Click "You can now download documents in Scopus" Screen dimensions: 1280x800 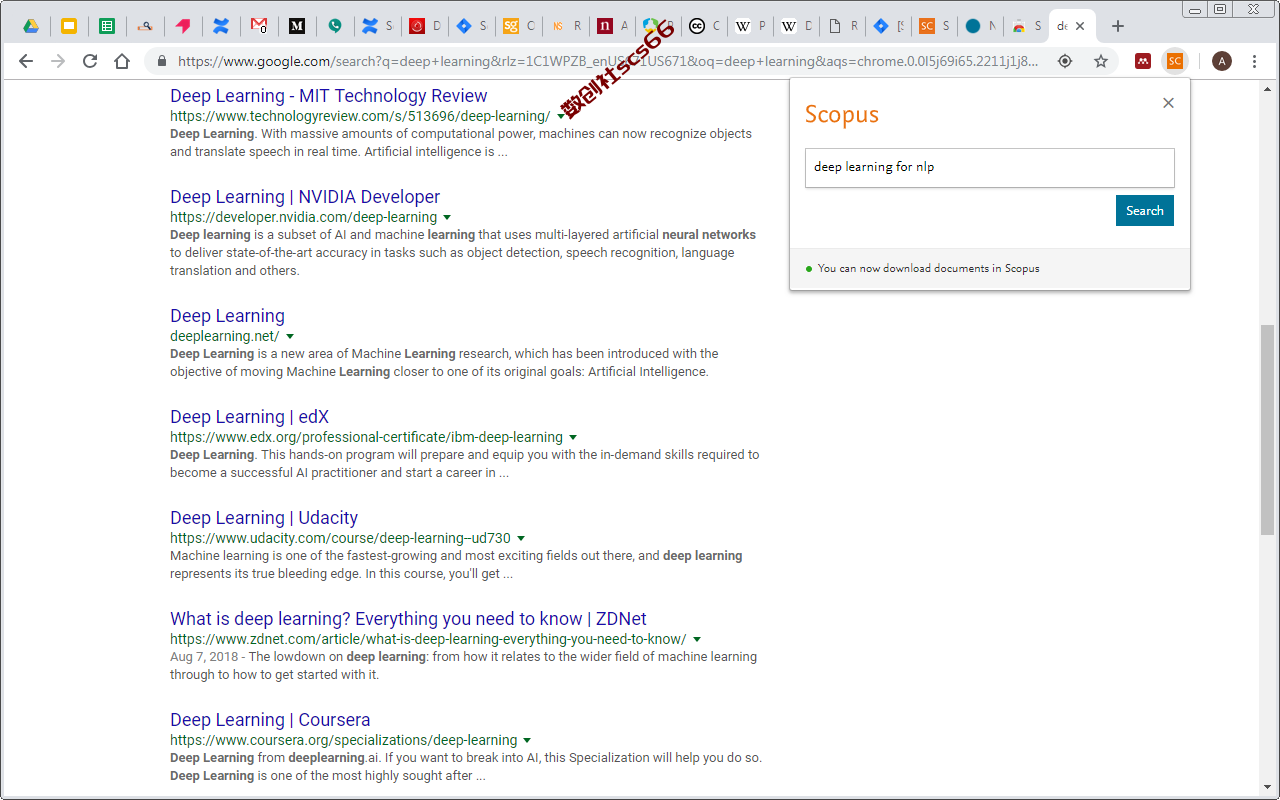tap(928, 268)
